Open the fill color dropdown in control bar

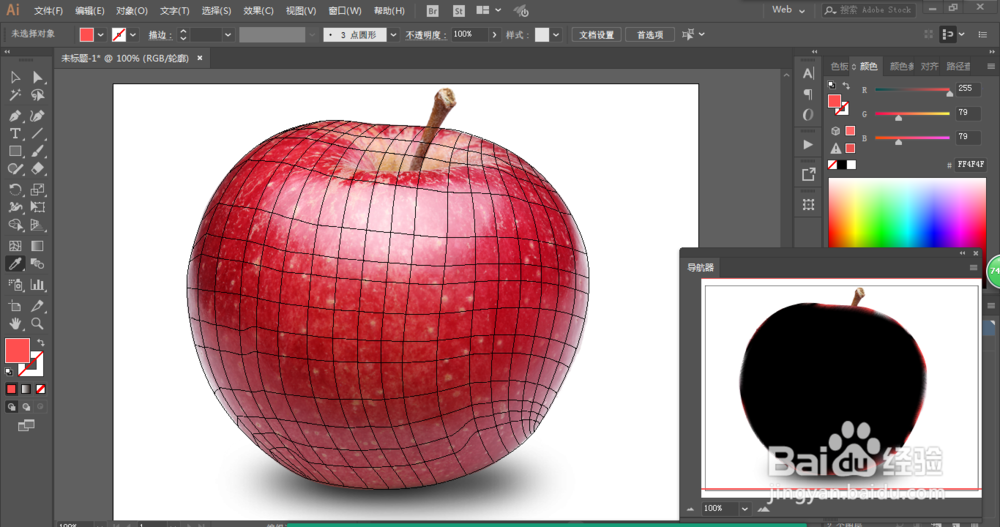100,35
